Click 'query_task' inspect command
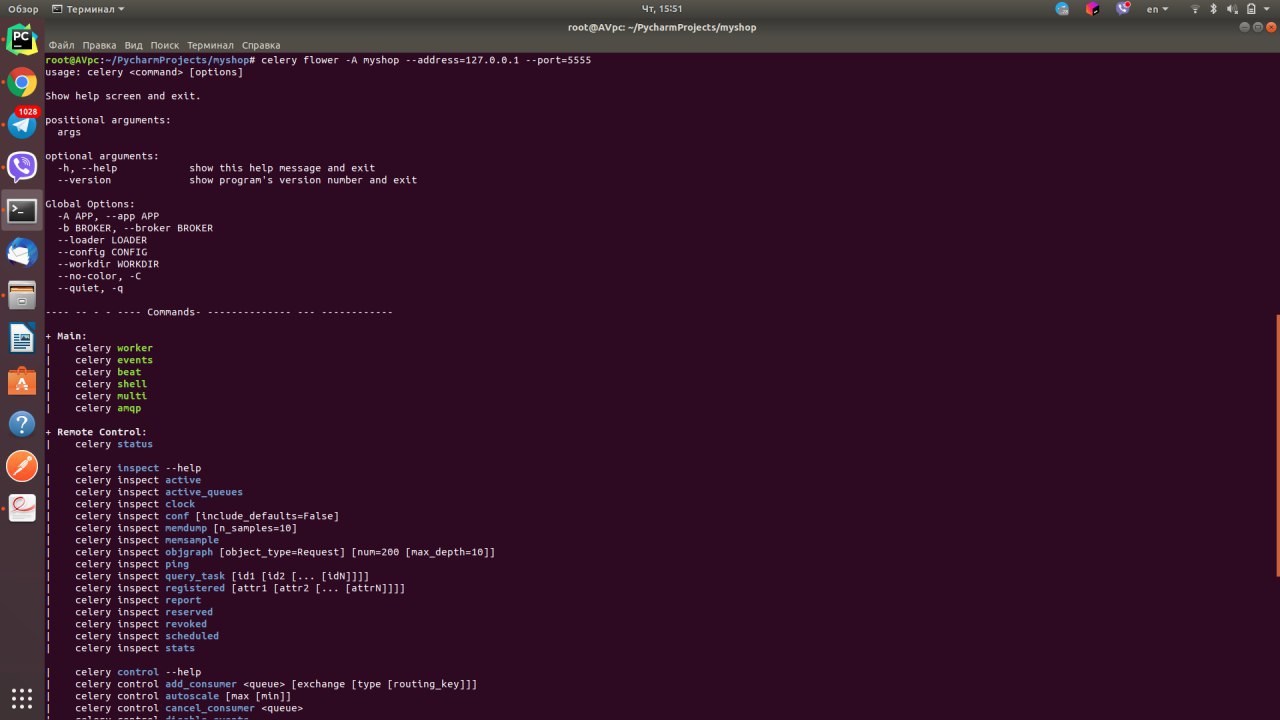The image size is (1280, 720). click(195, 576)
